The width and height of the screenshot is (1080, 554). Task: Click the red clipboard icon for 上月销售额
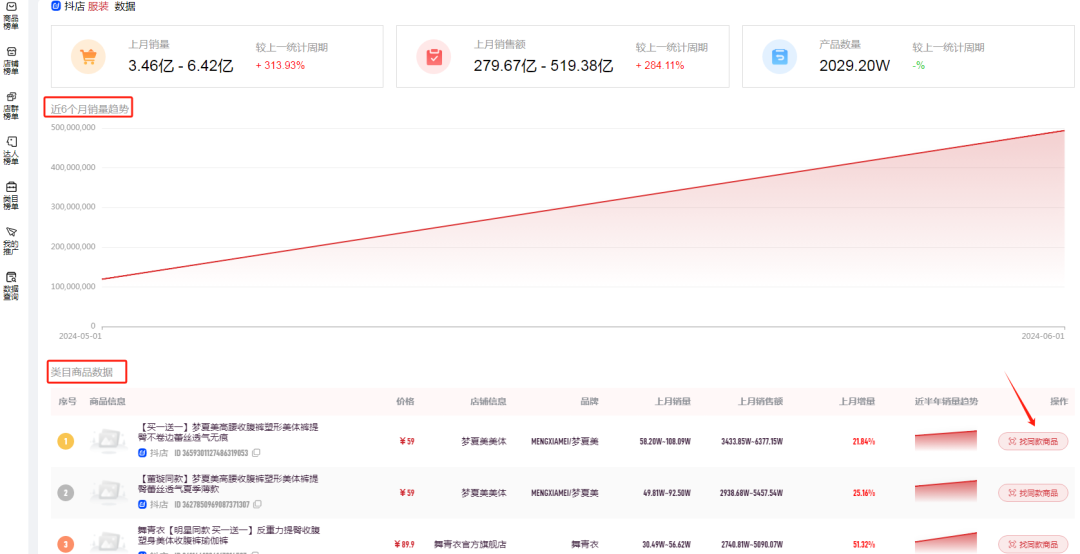(434, 57)
